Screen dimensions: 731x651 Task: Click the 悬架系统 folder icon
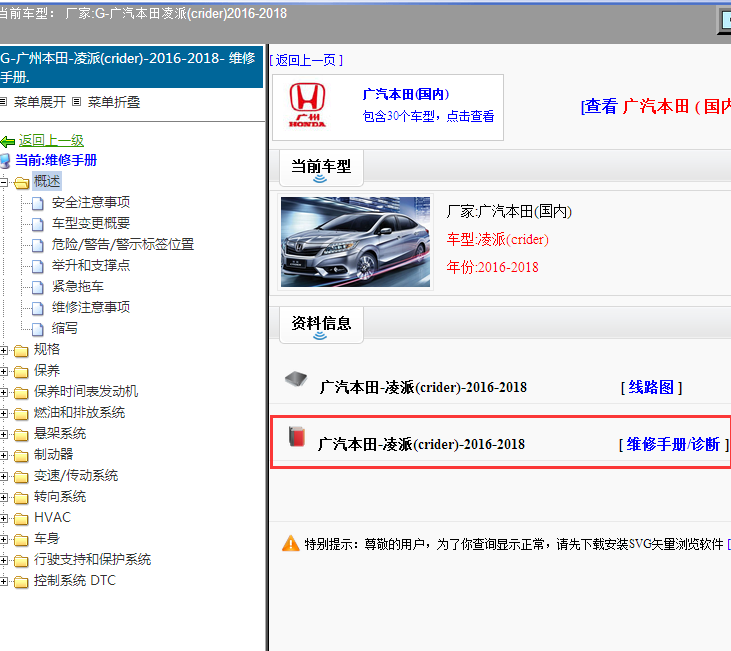(21, 435)
